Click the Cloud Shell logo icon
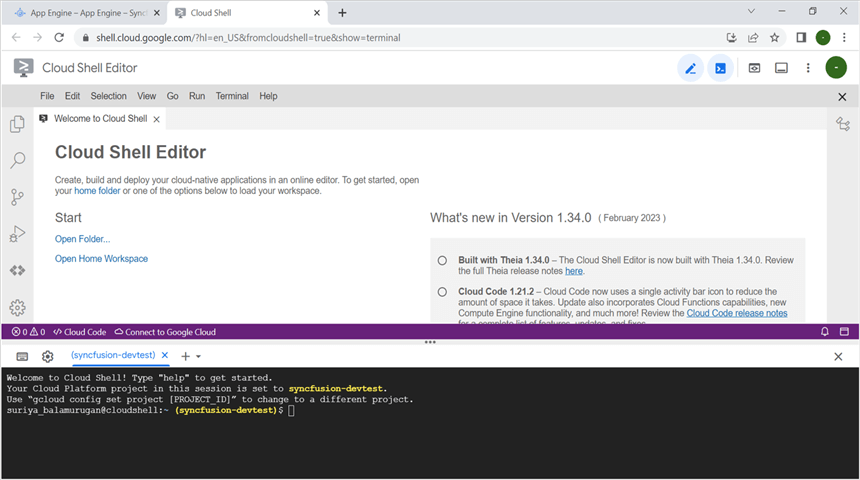This screenshot has width=860, height=480. [x=23, y=68]
